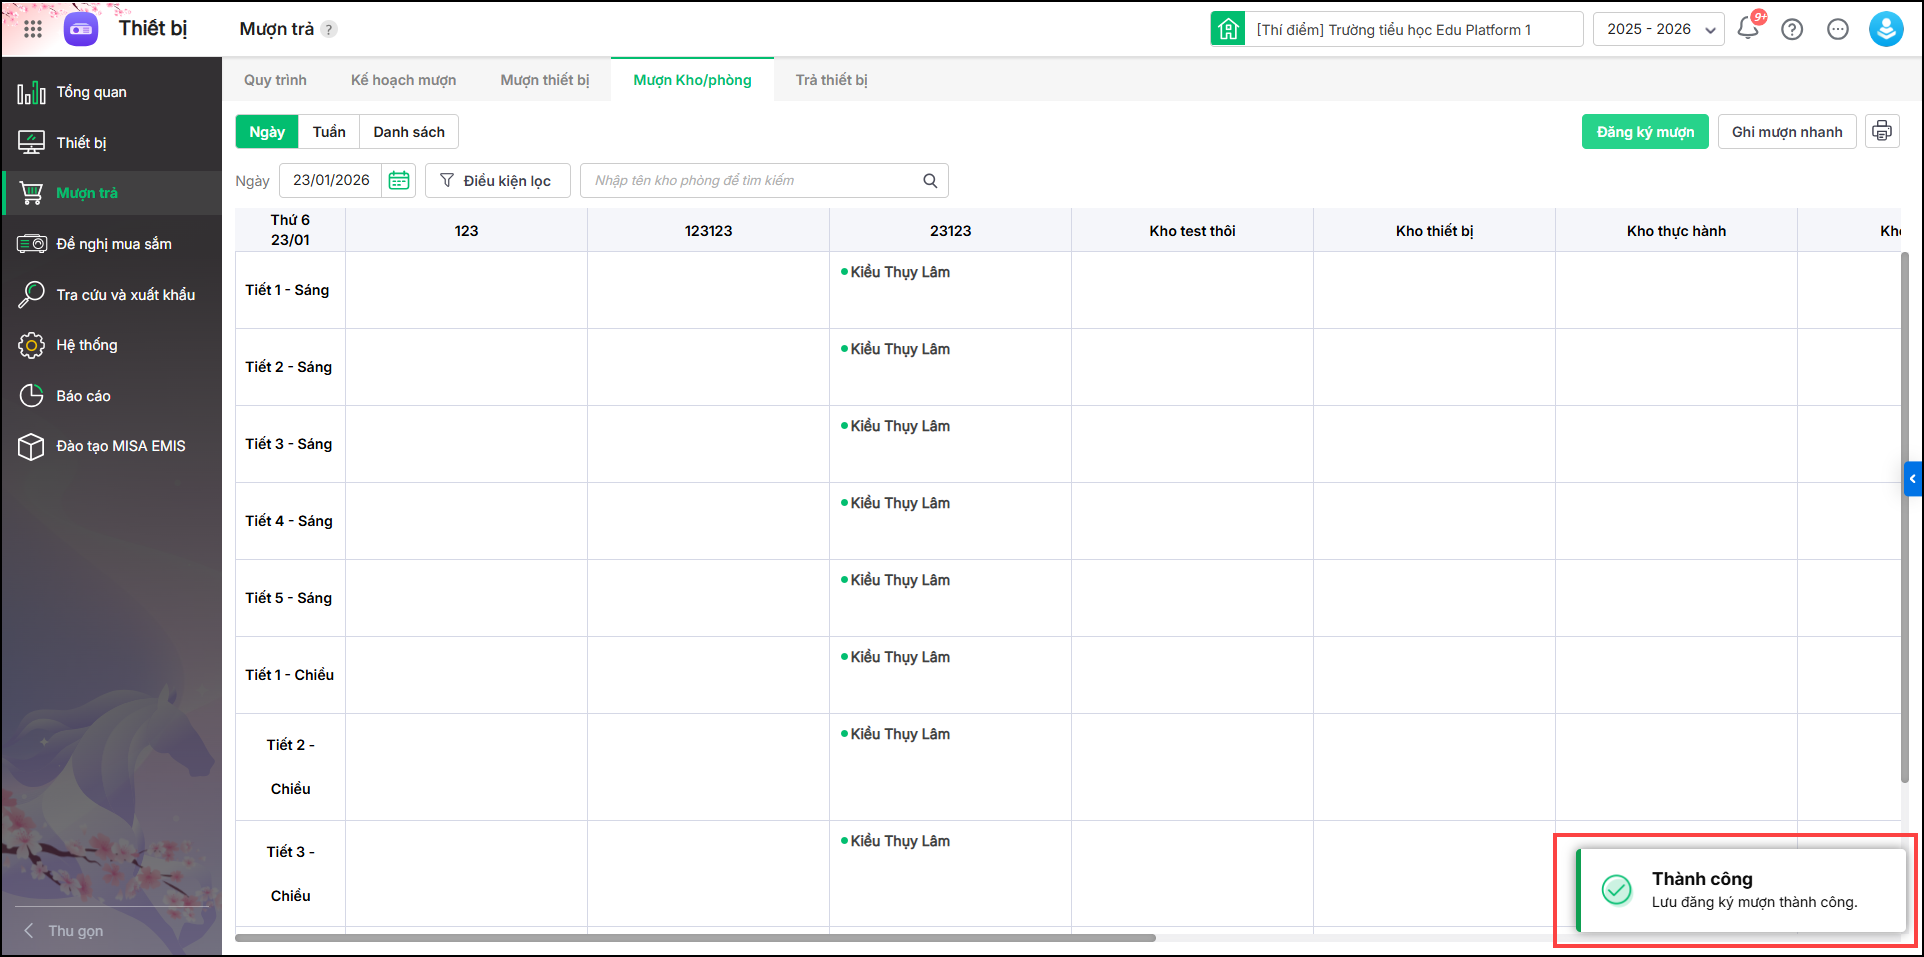Expand the 2025 - 2026 school year dropdown

pos(1658,29)
